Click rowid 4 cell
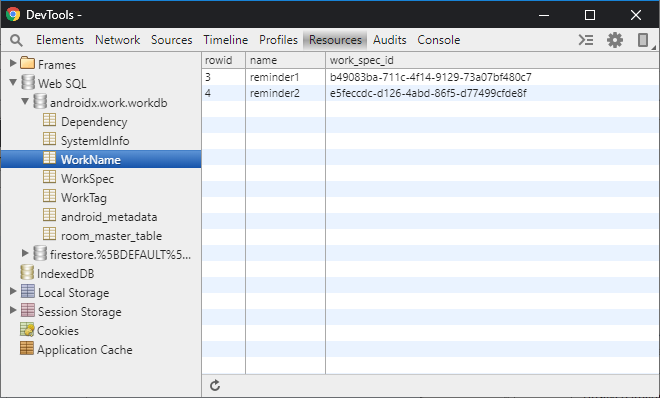The height and width of the screenshot is (398, 660). [224, 93]
